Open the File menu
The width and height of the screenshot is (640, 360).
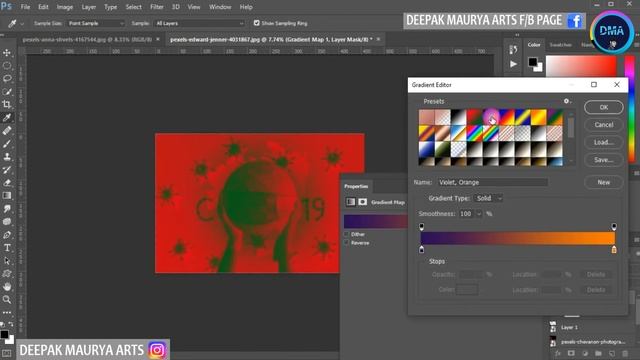coord(25,7)
